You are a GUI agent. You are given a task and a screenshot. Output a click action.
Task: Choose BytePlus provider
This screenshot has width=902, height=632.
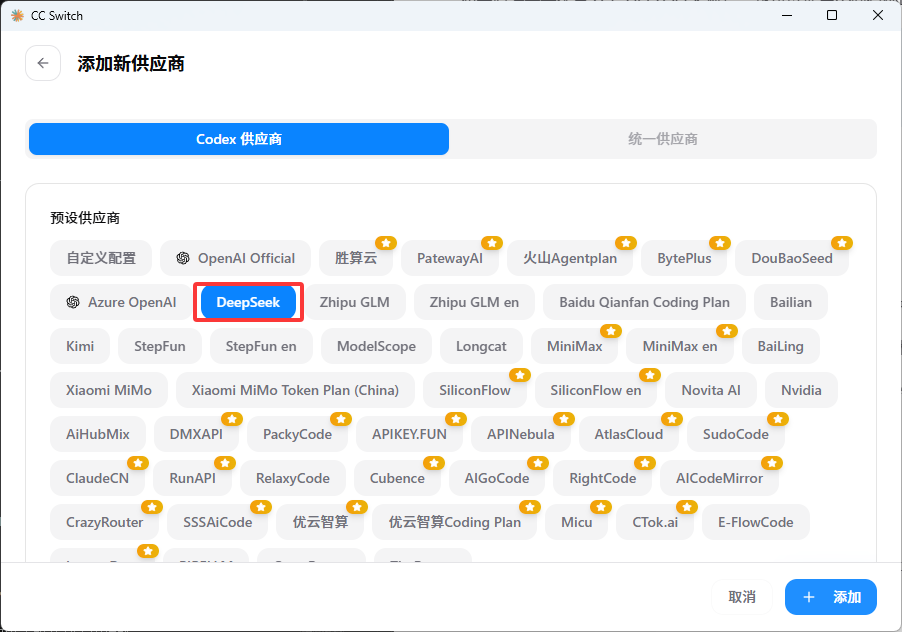click(x=684, y=258)
